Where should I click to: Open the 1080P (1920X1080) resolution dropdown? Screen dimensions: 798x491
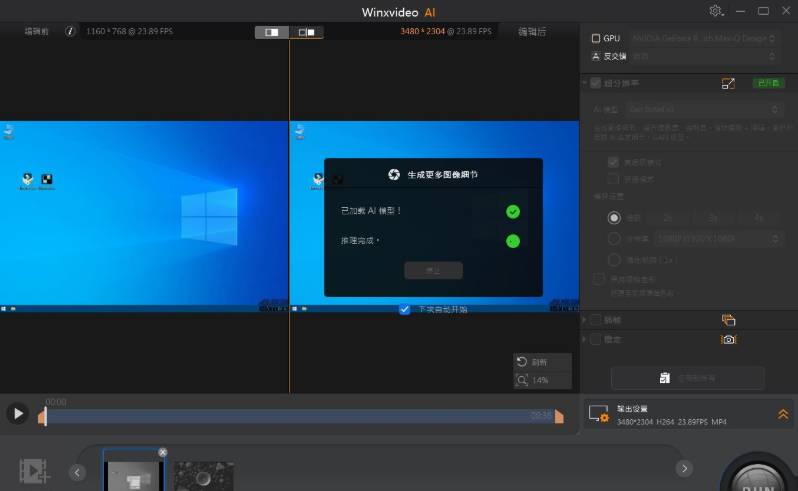[x=718, y=239]
